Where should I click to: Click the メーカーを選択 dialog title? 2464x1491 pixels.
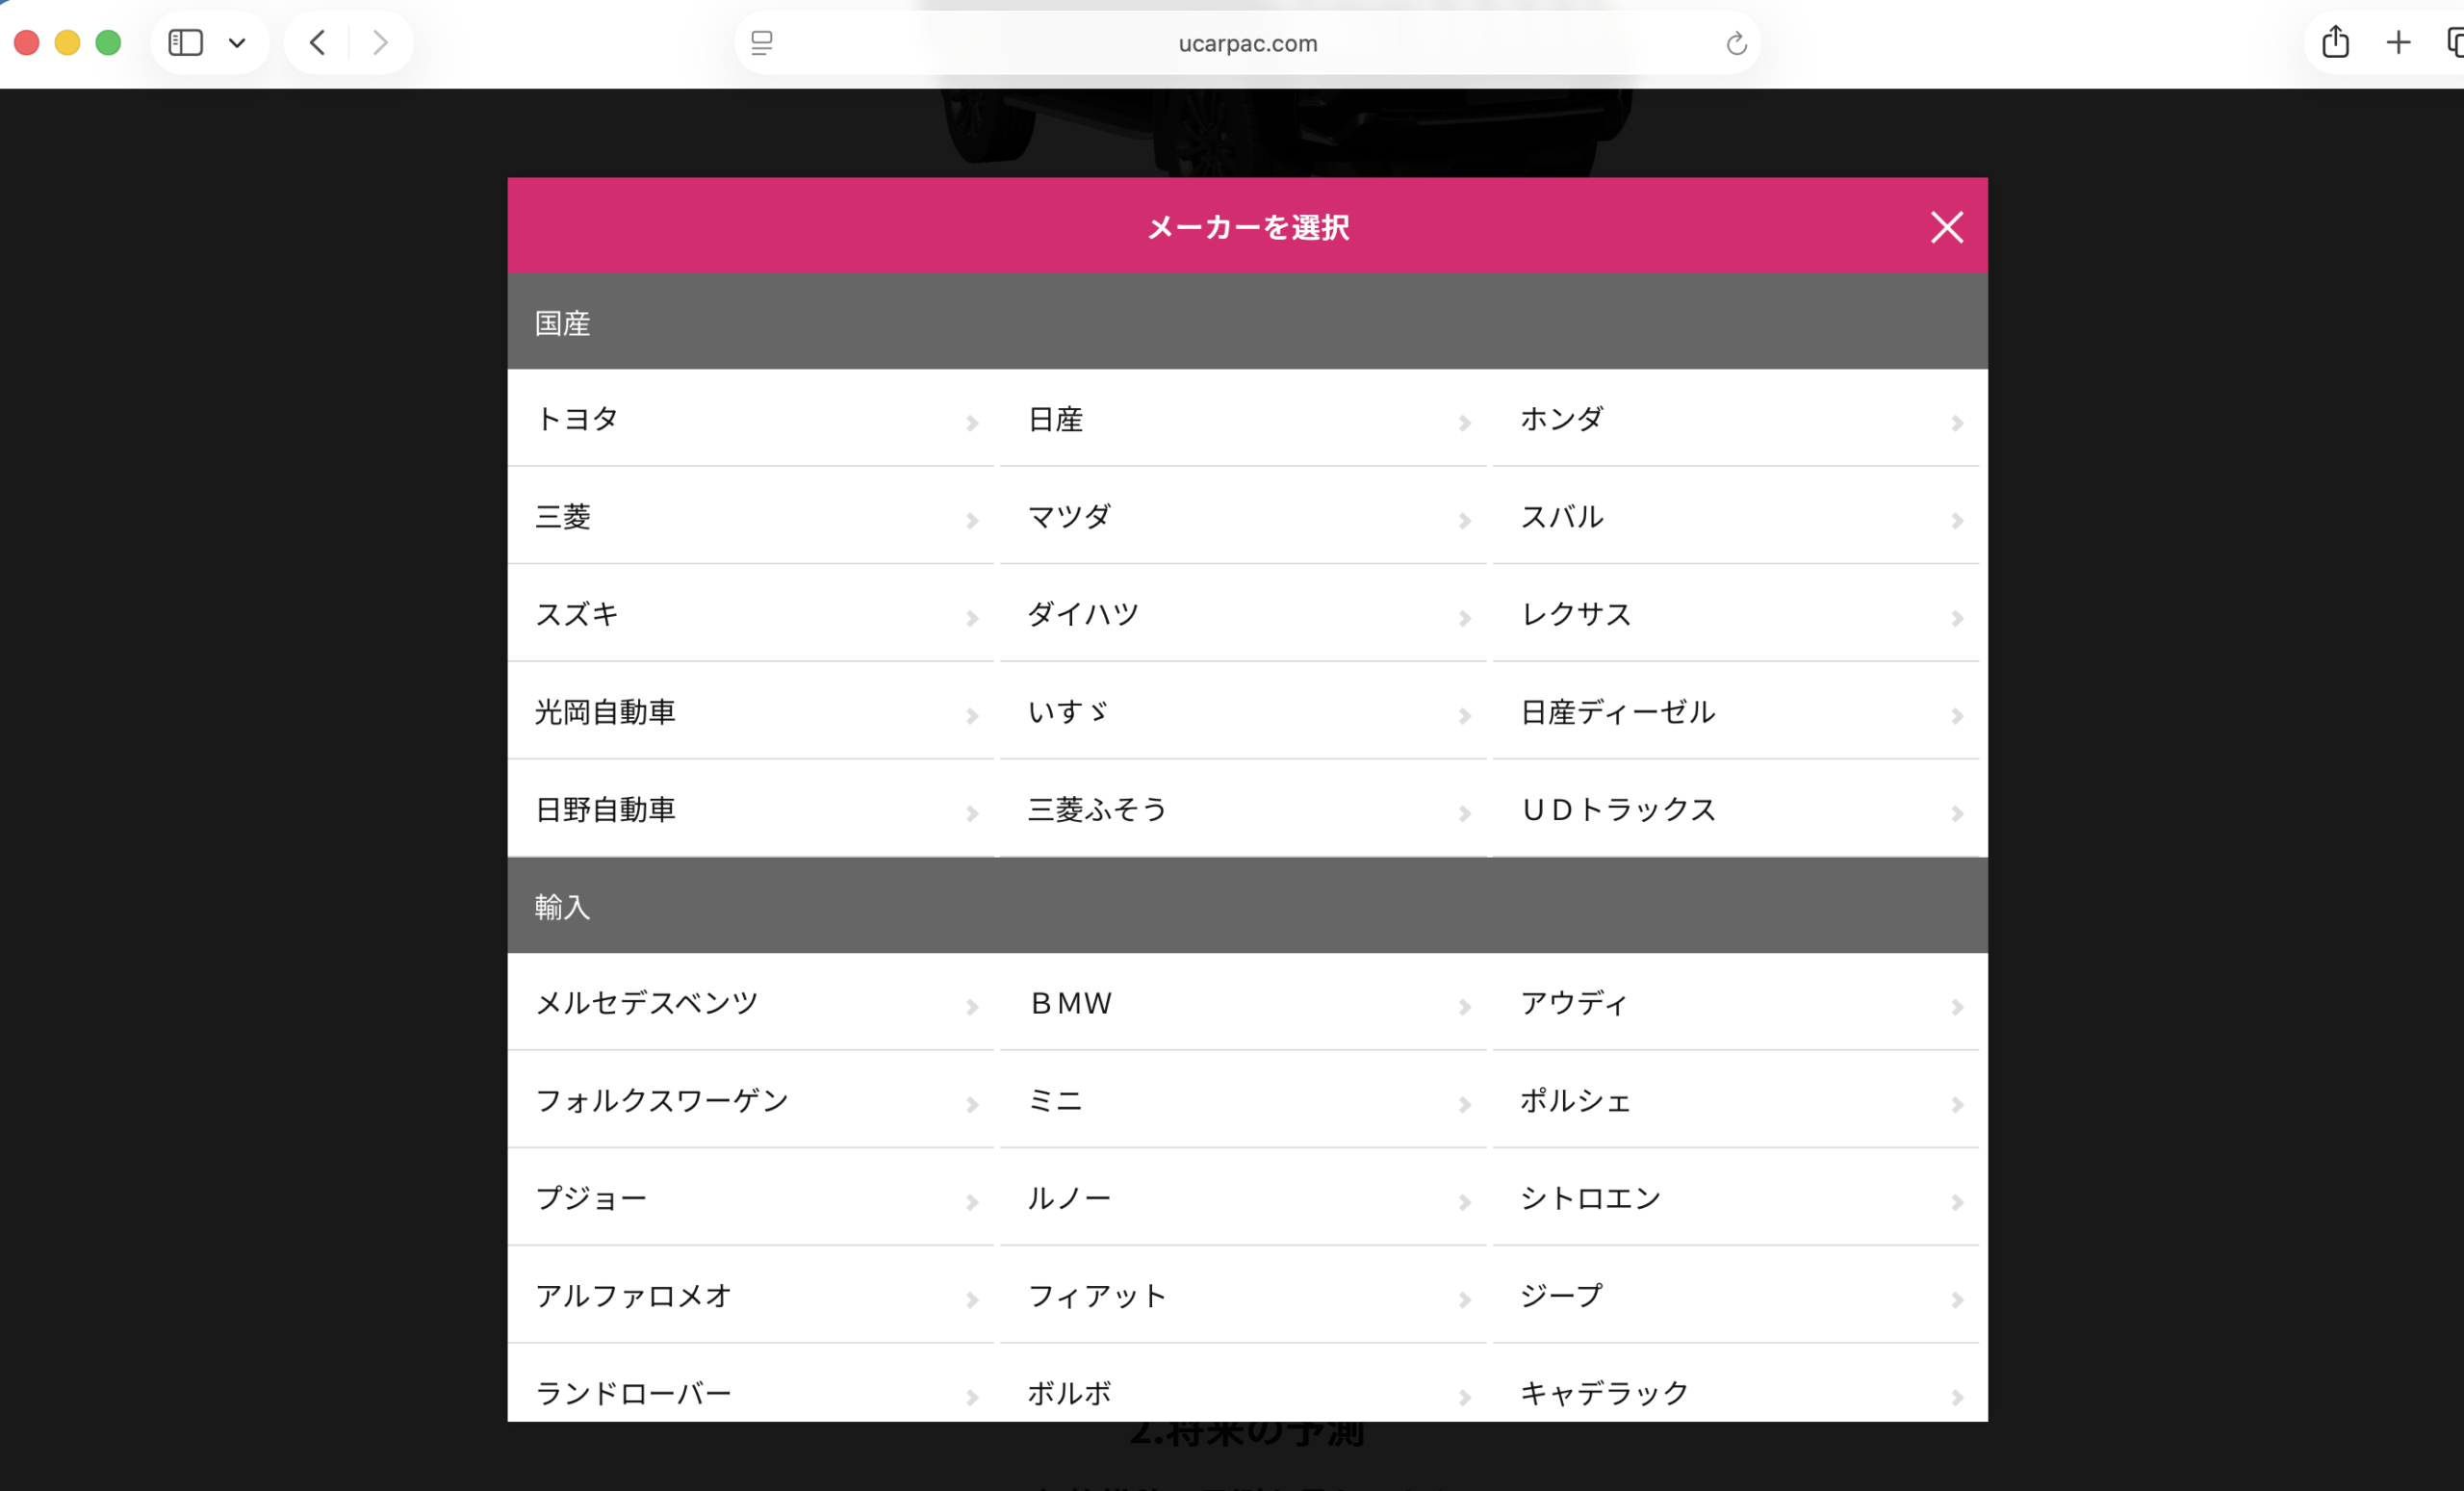[x=1248, y=227]
